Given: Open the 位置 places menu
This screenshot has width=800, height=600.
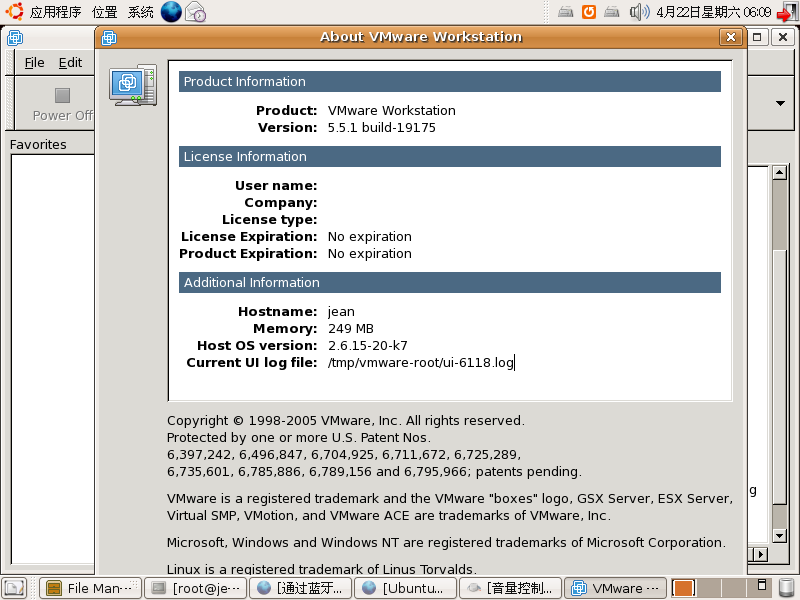Looking at the screenshot, I should pyautogui.click(x=105, y=11).
